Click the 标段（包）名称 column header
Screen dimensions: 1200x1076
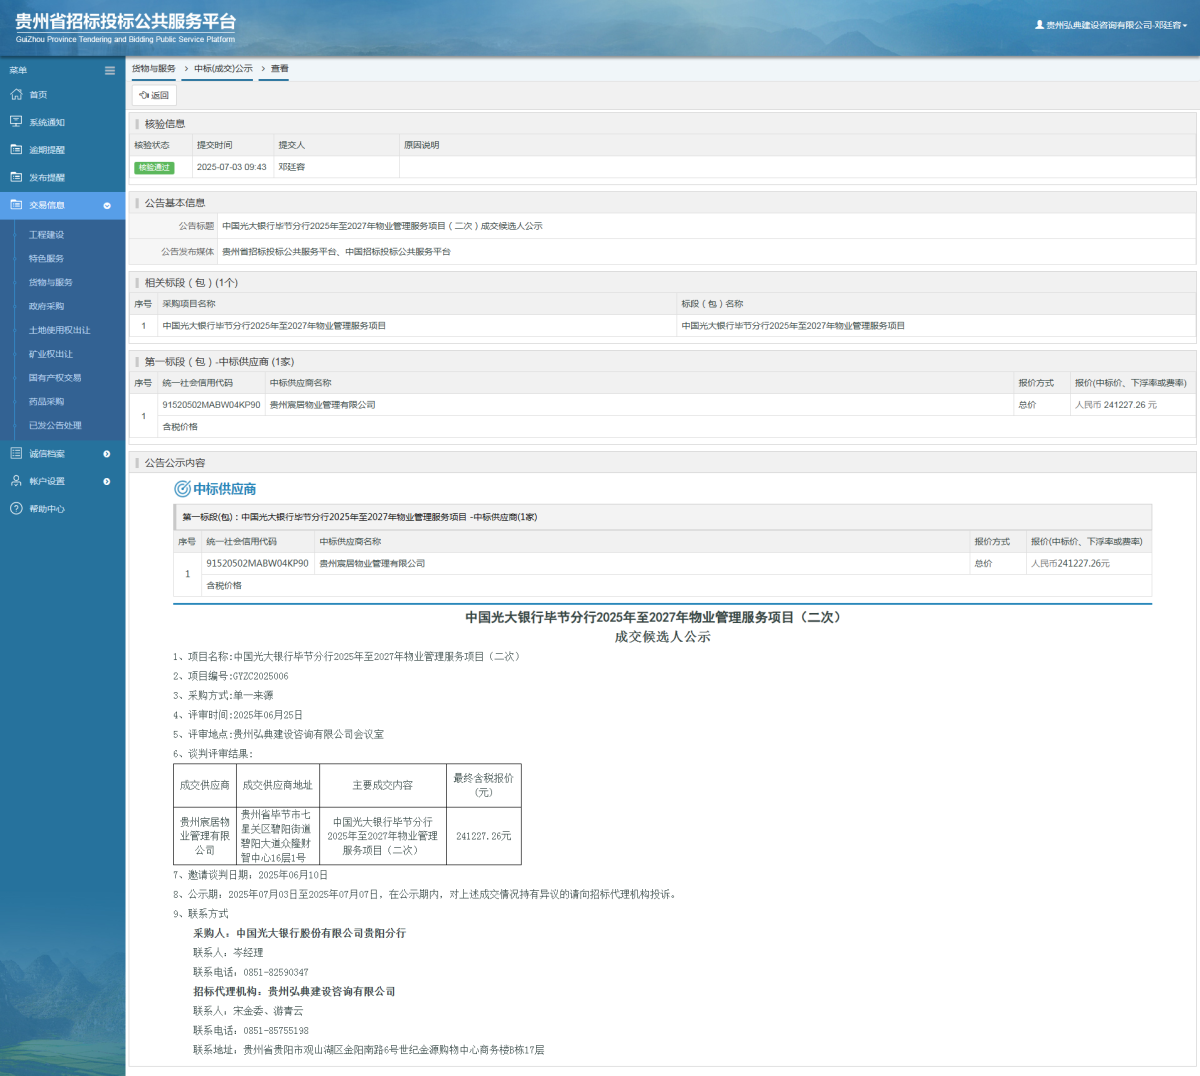point(712,304)
